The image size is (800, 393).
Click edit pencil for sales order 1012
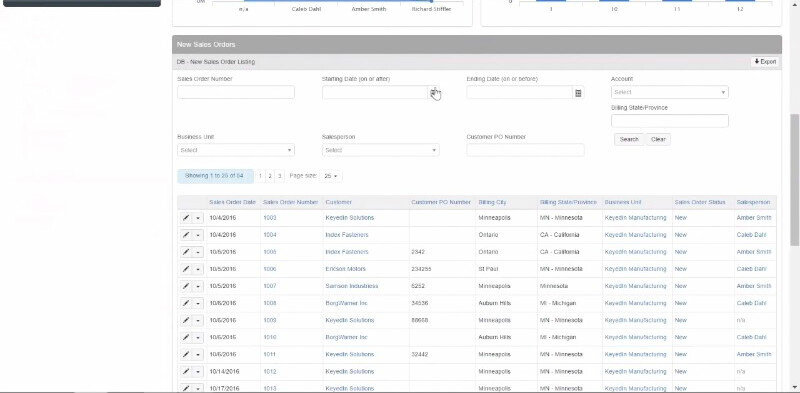[186, 372]
